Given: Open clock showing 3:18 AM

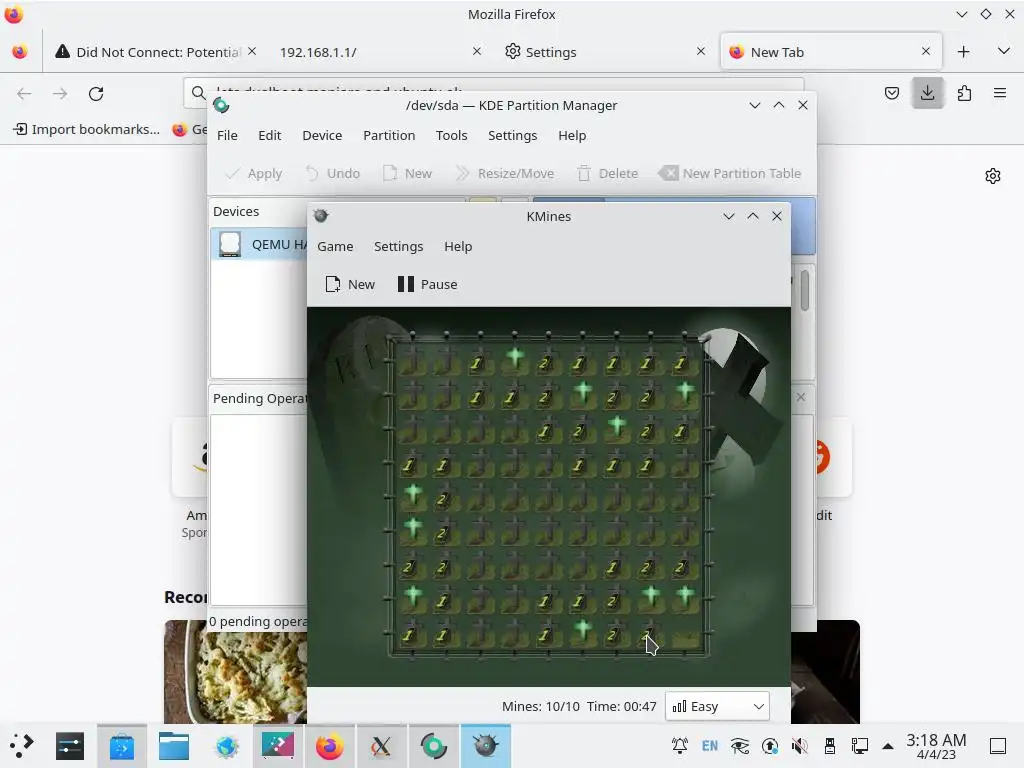Looking at the screenshot, I should coord(936,746).
